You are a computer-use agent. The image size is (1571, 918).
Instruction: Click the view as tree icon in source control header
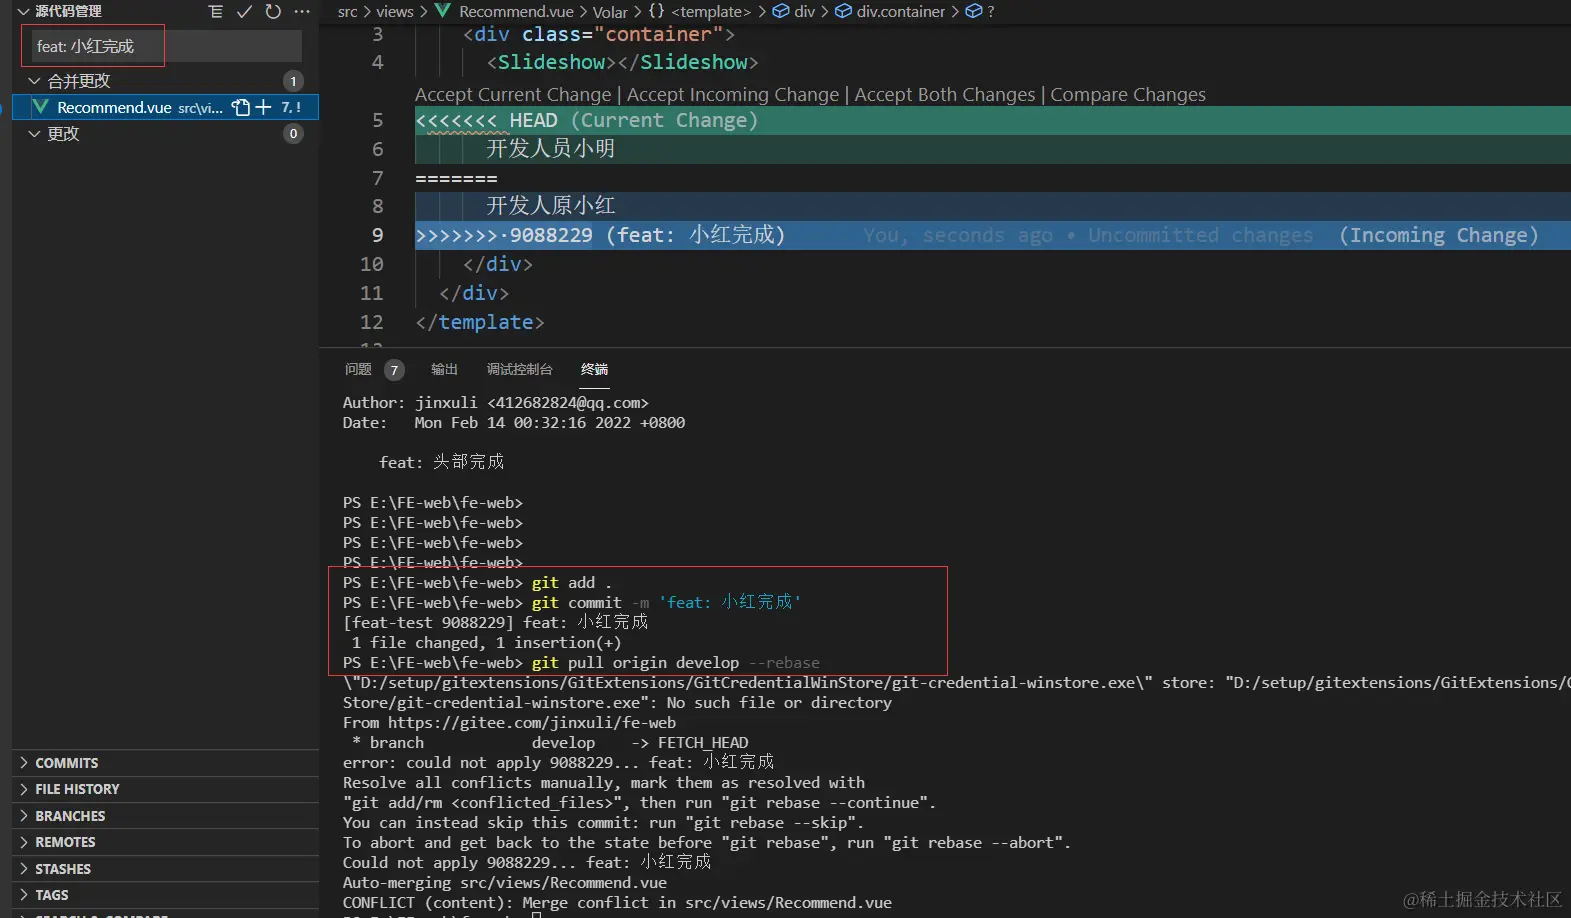[x=215, y=11]
